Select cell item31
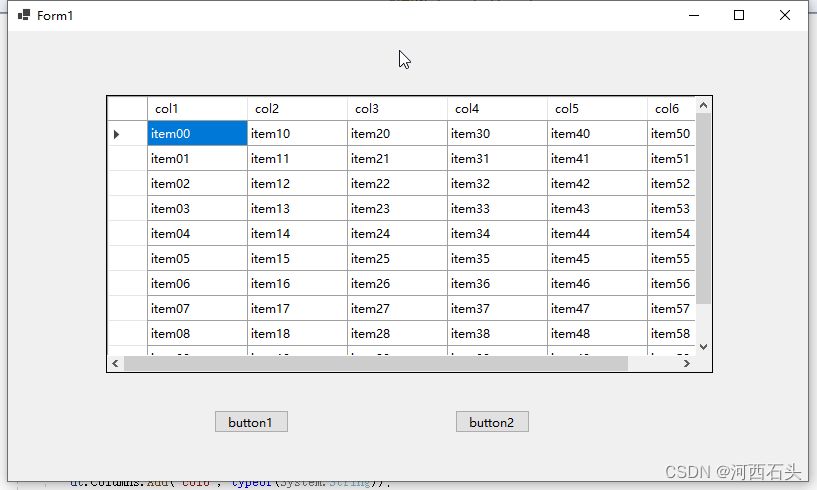Image resolution: width=817 pixels, height=490 pixels. [x=498, y=158]
